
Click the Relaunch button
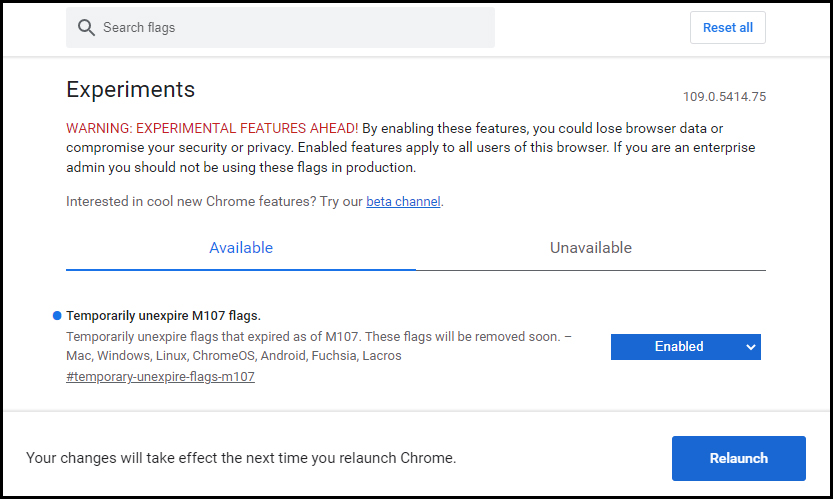[x=738, y=458]
